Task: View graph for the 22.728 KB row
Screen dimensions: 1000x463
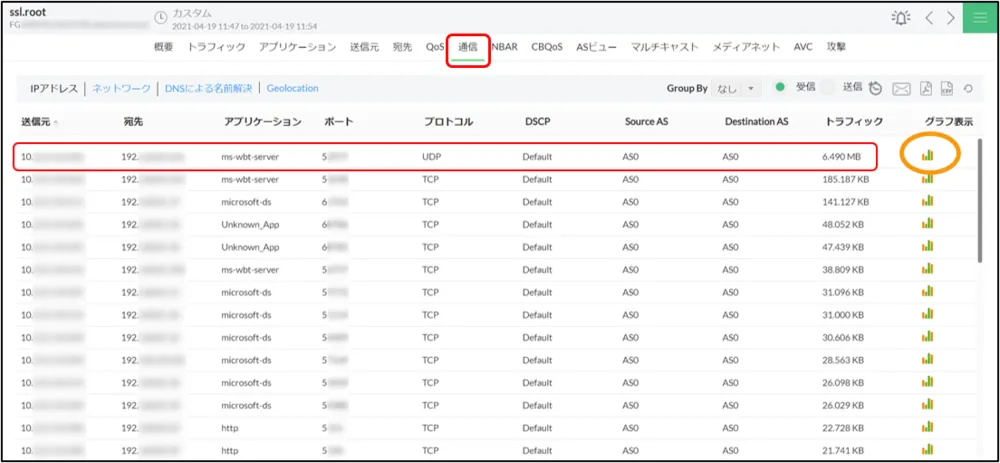Action: [x=927, y=428]
